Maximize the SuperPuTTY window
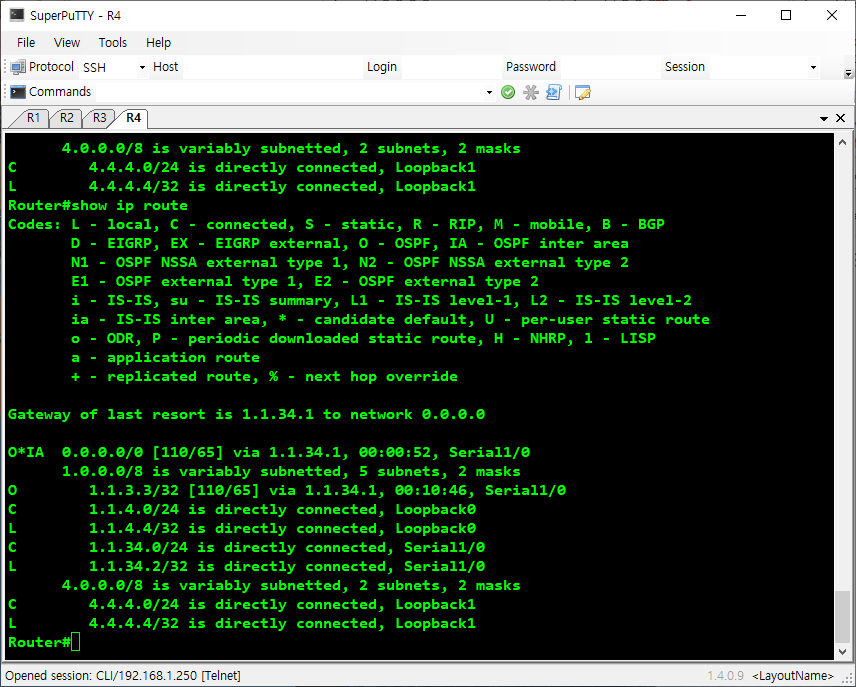Viewport: 856px width, 687px height. [x=786, y=15]
